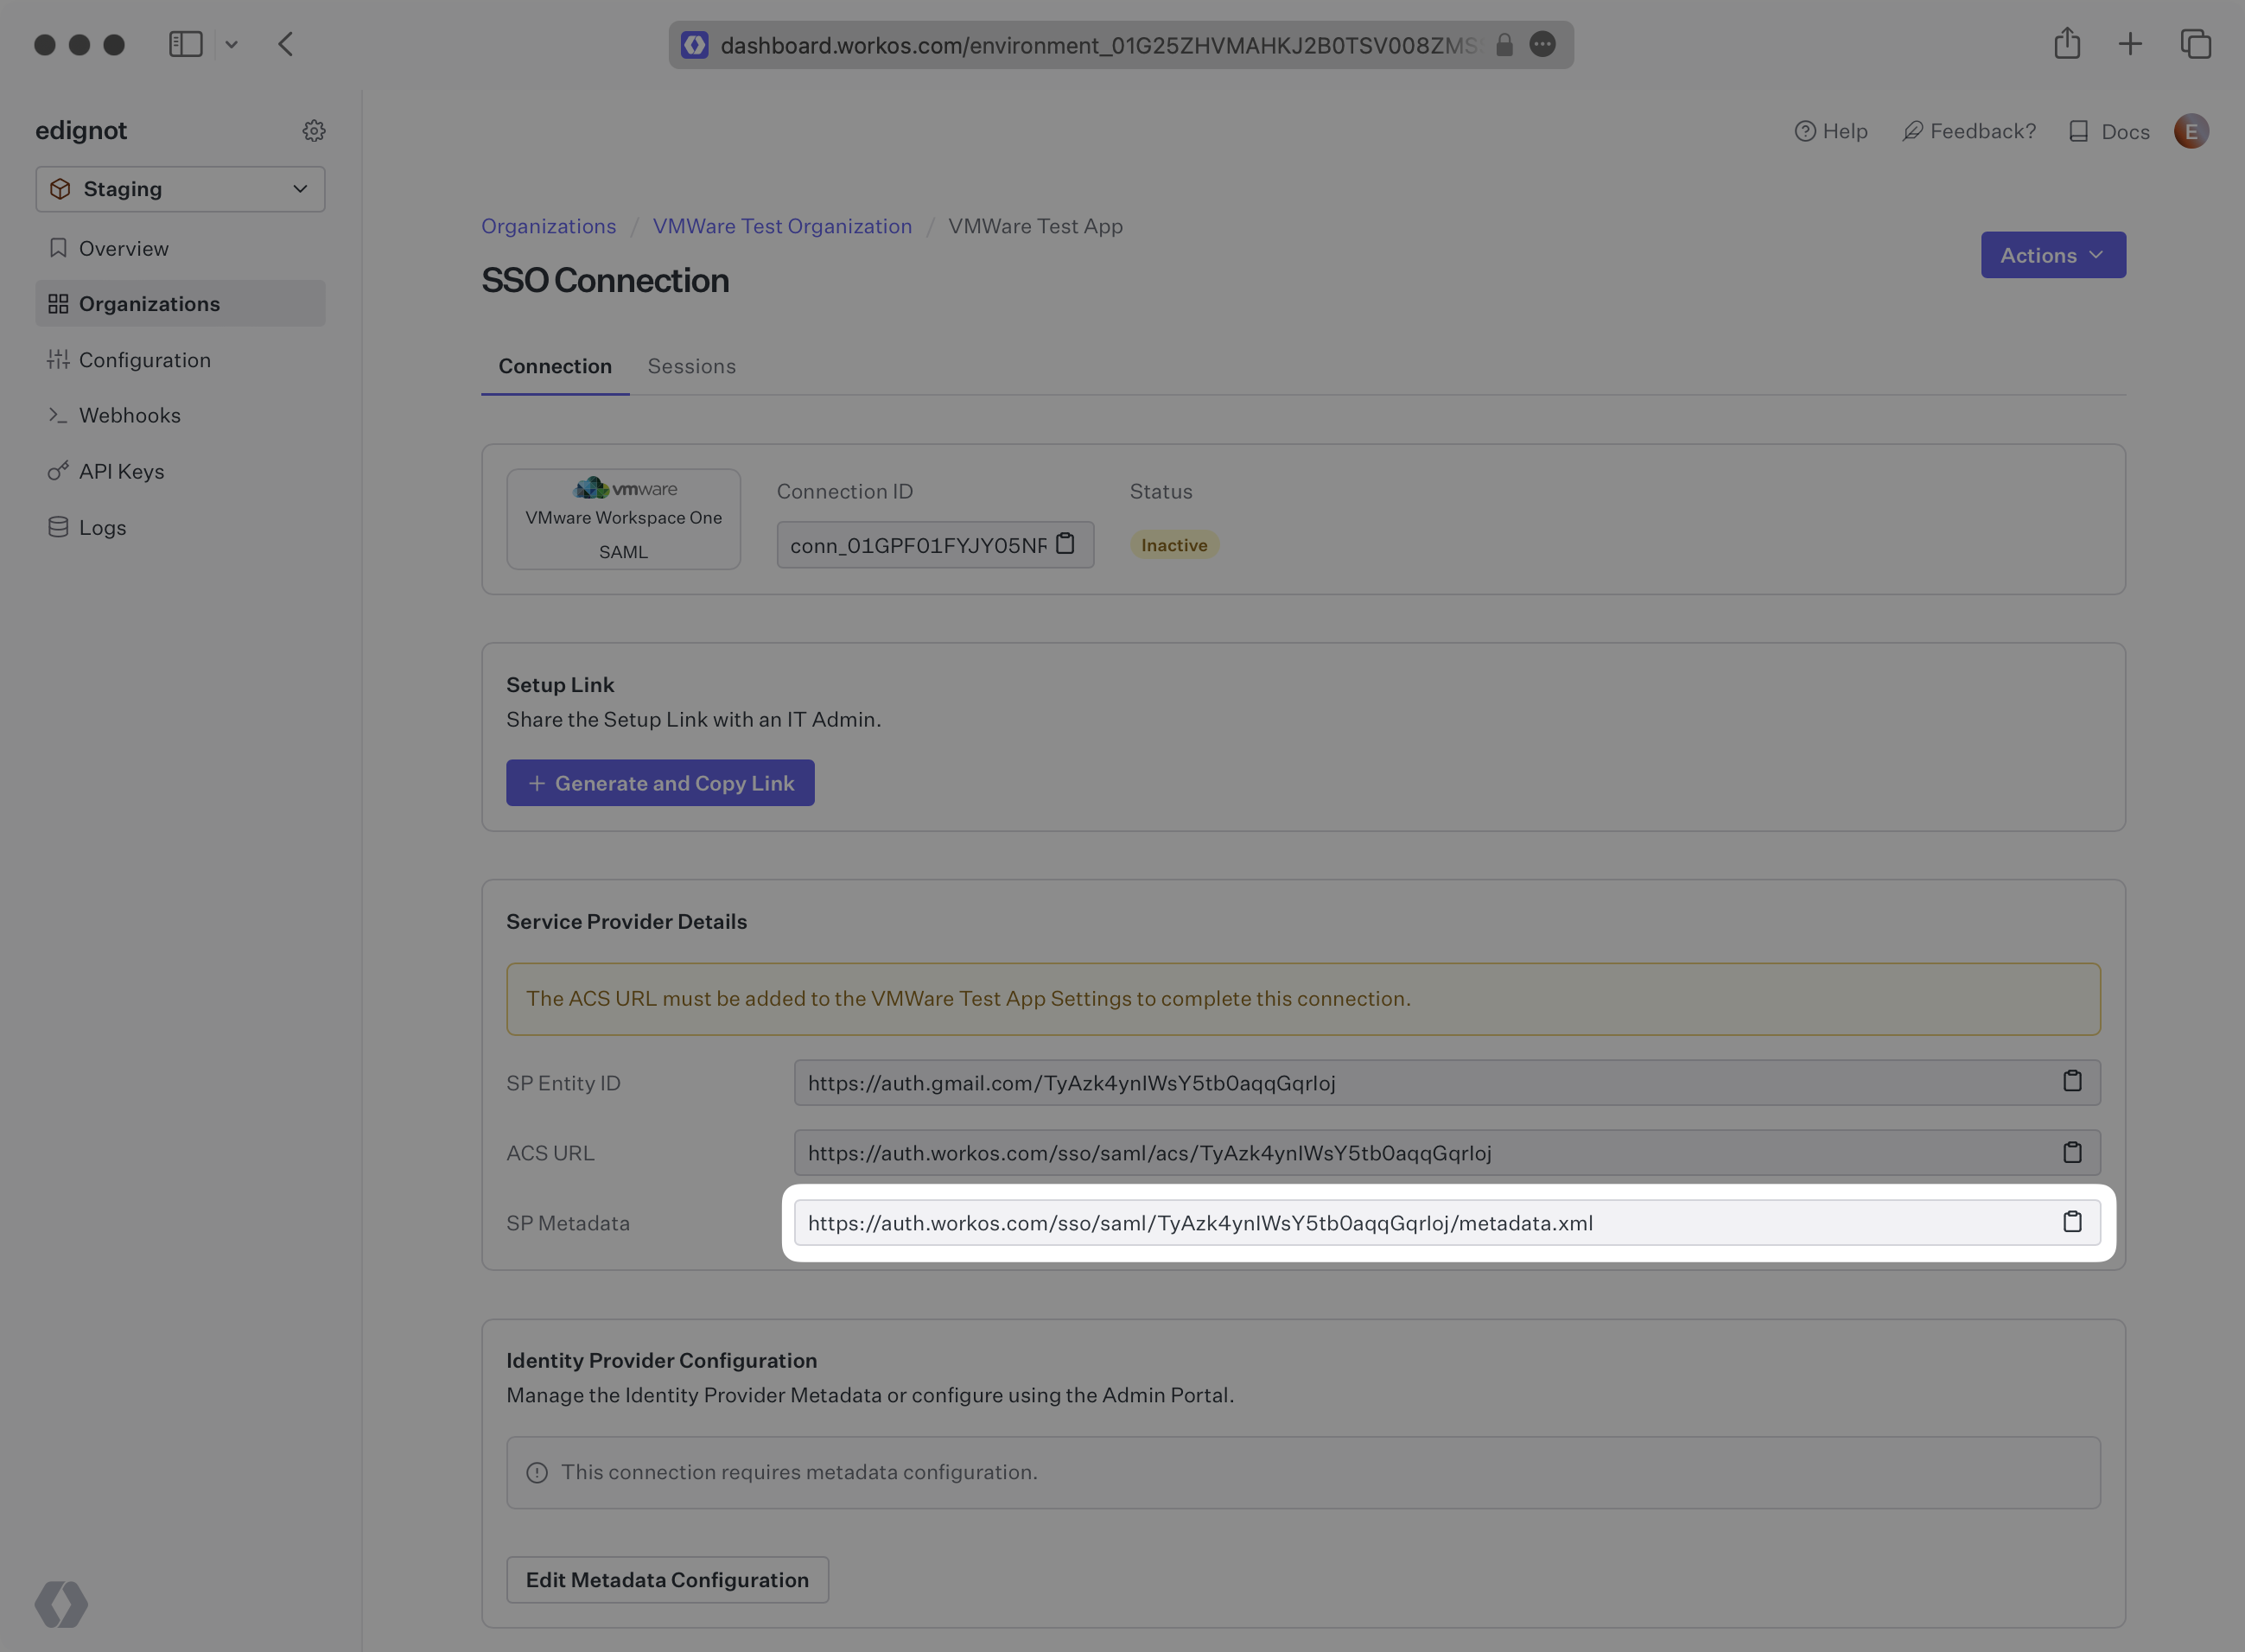
Task: Go to API Keys section
Action: 121,471
